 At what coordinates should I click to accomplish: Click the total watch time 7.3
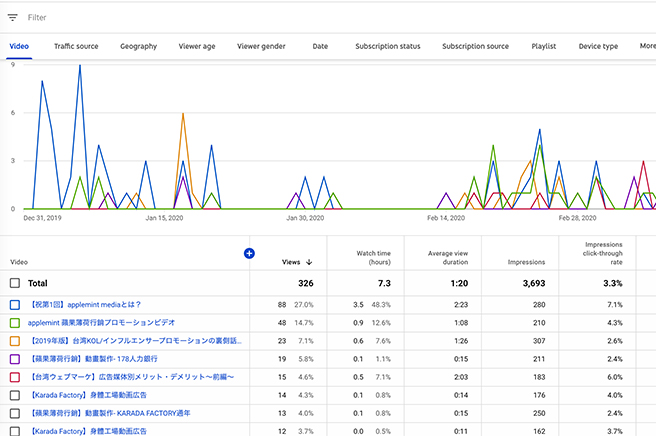tap(384, 283)
